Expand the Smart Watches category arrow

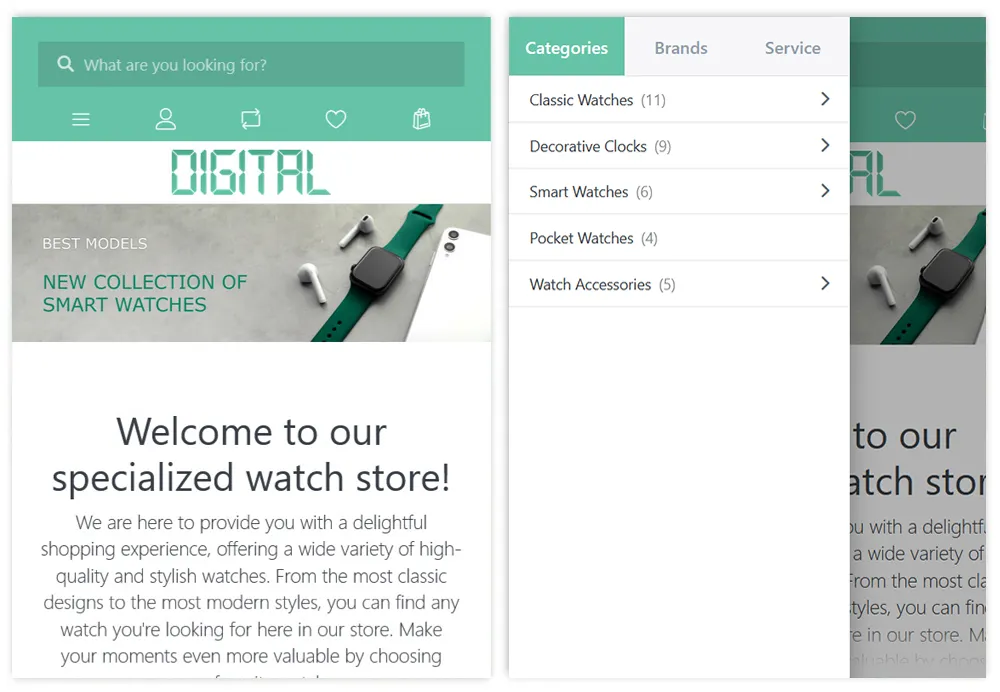point(825,191)
